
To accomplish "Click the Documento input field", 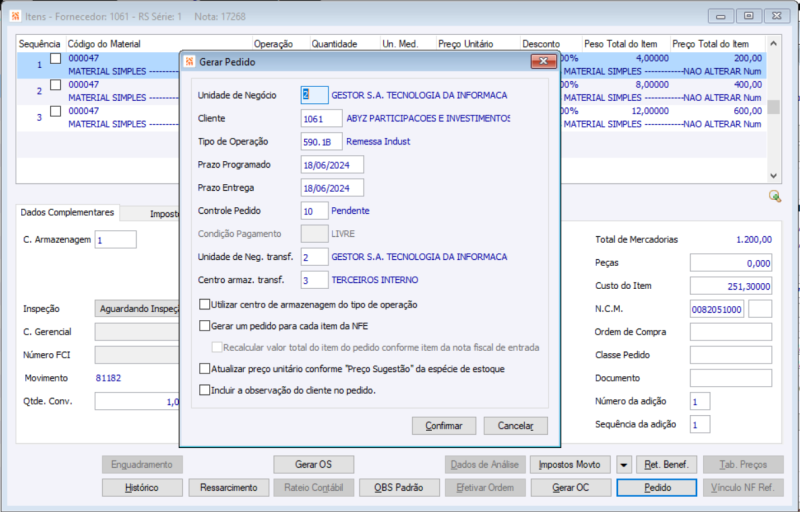I will point(731,378).
